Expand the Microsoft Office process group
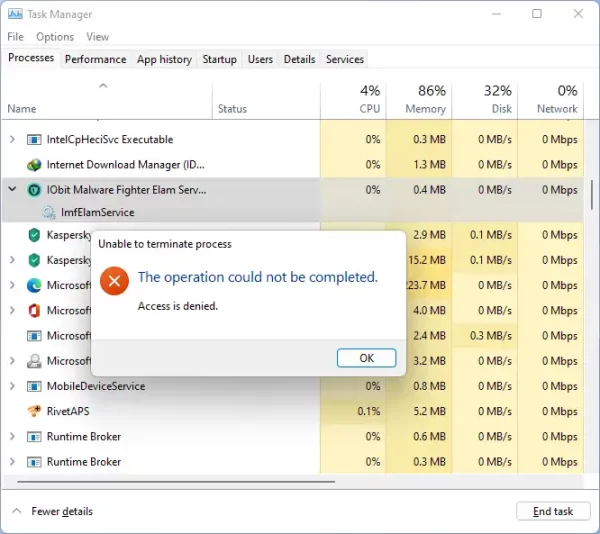The height and width of the screenshot is (534, 600). pos(12,310)
